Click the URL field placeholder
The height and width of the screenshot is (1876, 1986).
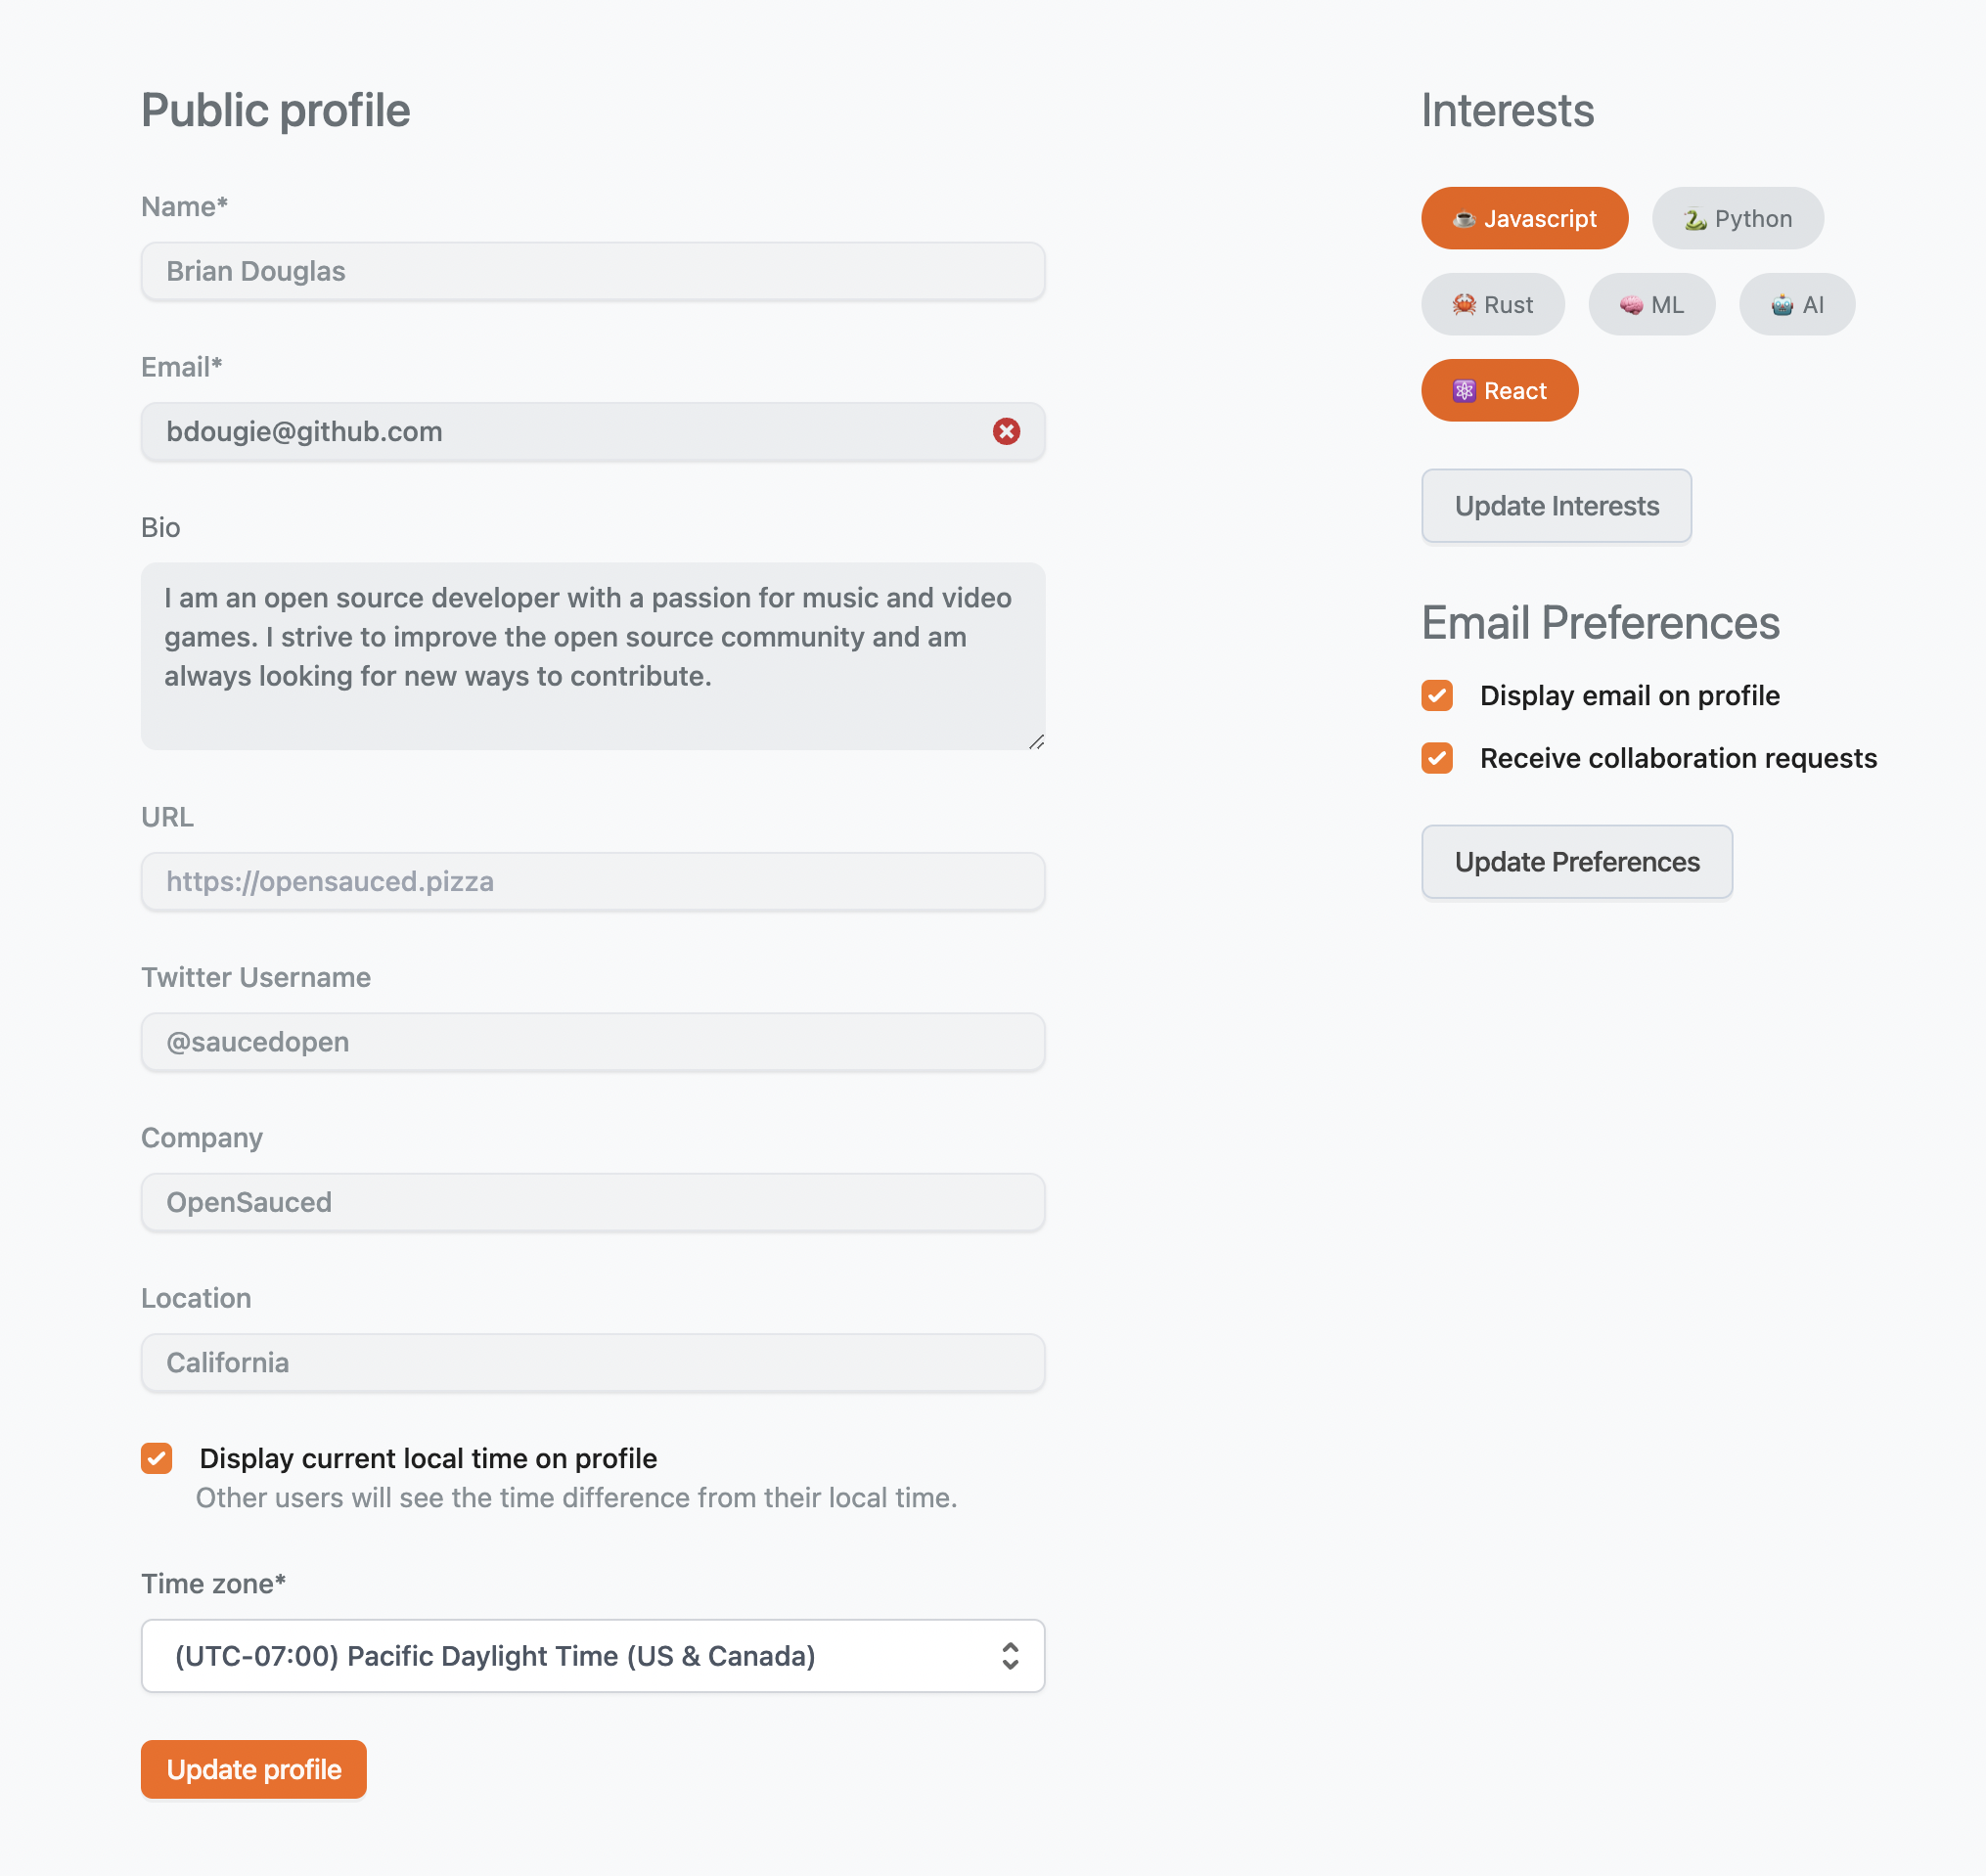click(592, 881)
